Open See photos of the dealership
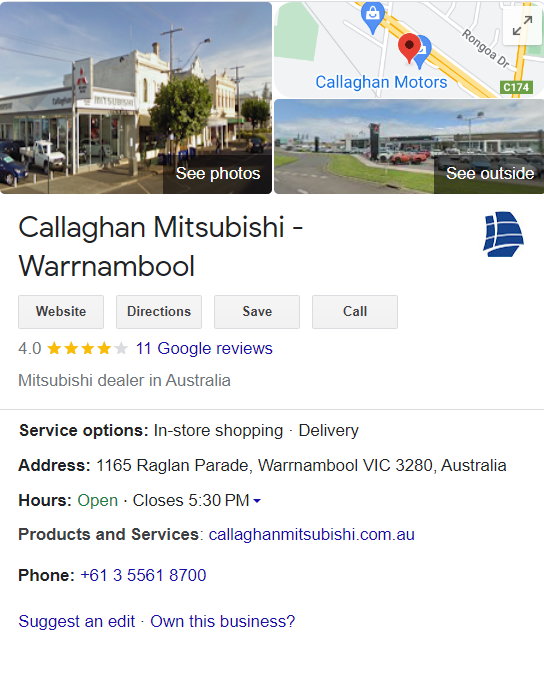The width and height of the screenshot is (544, 684). coord(218,174)
